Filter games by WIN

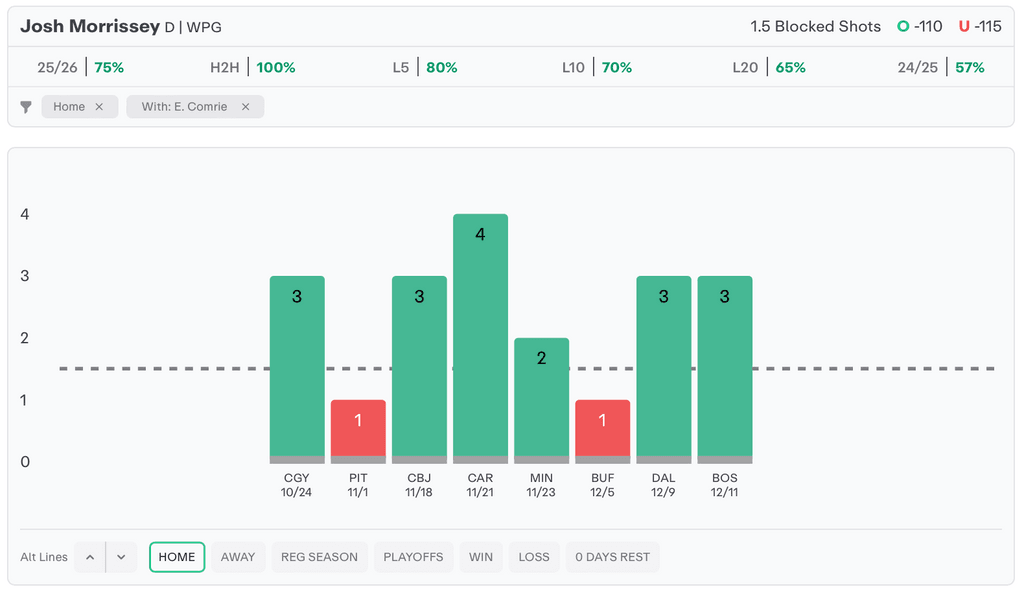tap(481, 557)
